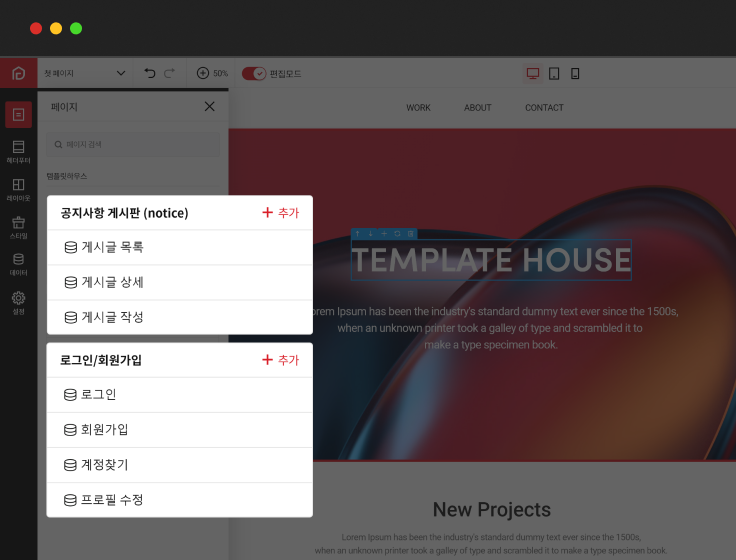This screenshot has width=736, height=560.
Task: Click the 로그인/회원가입 group header
Action: point(100,360)
